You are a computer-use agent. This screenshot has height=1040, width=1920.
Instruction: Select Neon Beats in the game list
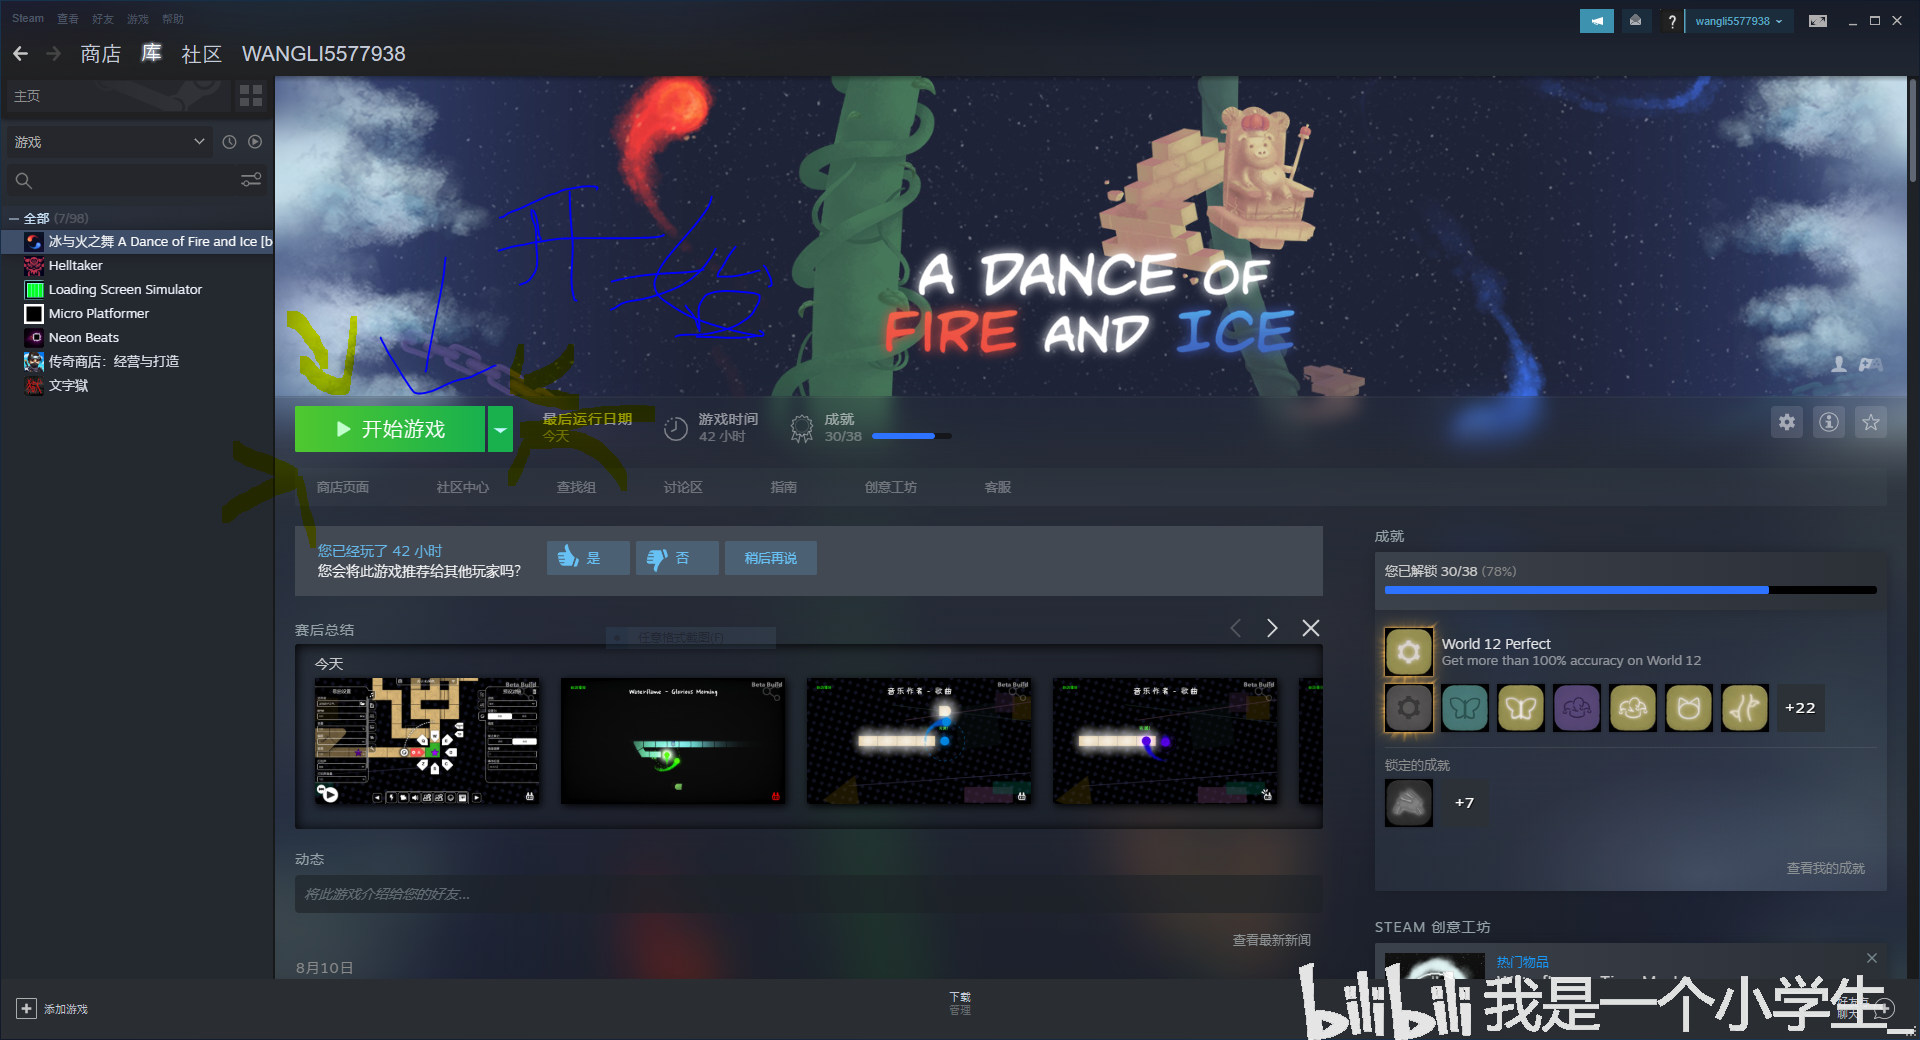click(x=137, y=337)
